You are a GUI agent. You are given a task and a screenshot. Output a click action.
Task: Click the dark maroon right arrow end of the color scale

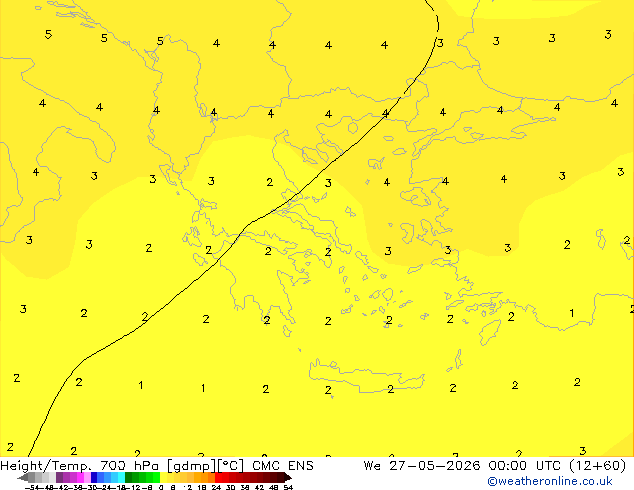(287, 478)
